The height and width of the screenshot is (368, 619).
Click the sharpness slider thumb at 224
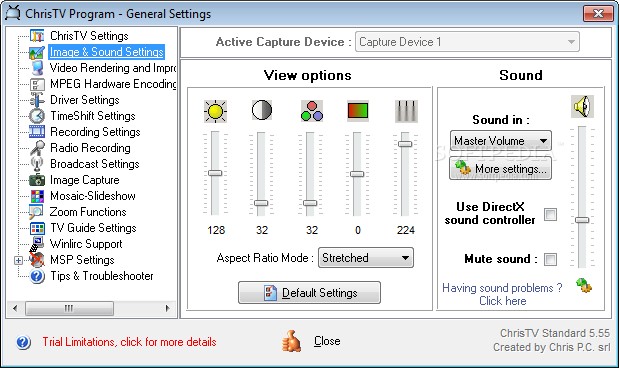coord(405,144)
